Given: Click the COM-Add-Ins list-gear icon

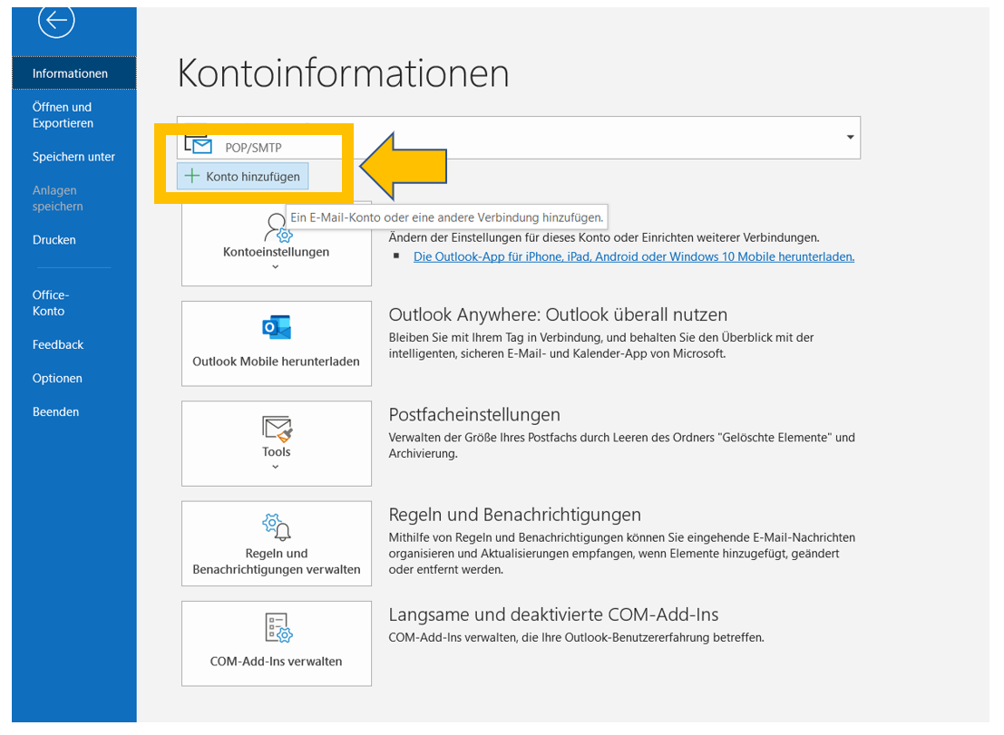Looking at the screenshot, I should (278, 627).
